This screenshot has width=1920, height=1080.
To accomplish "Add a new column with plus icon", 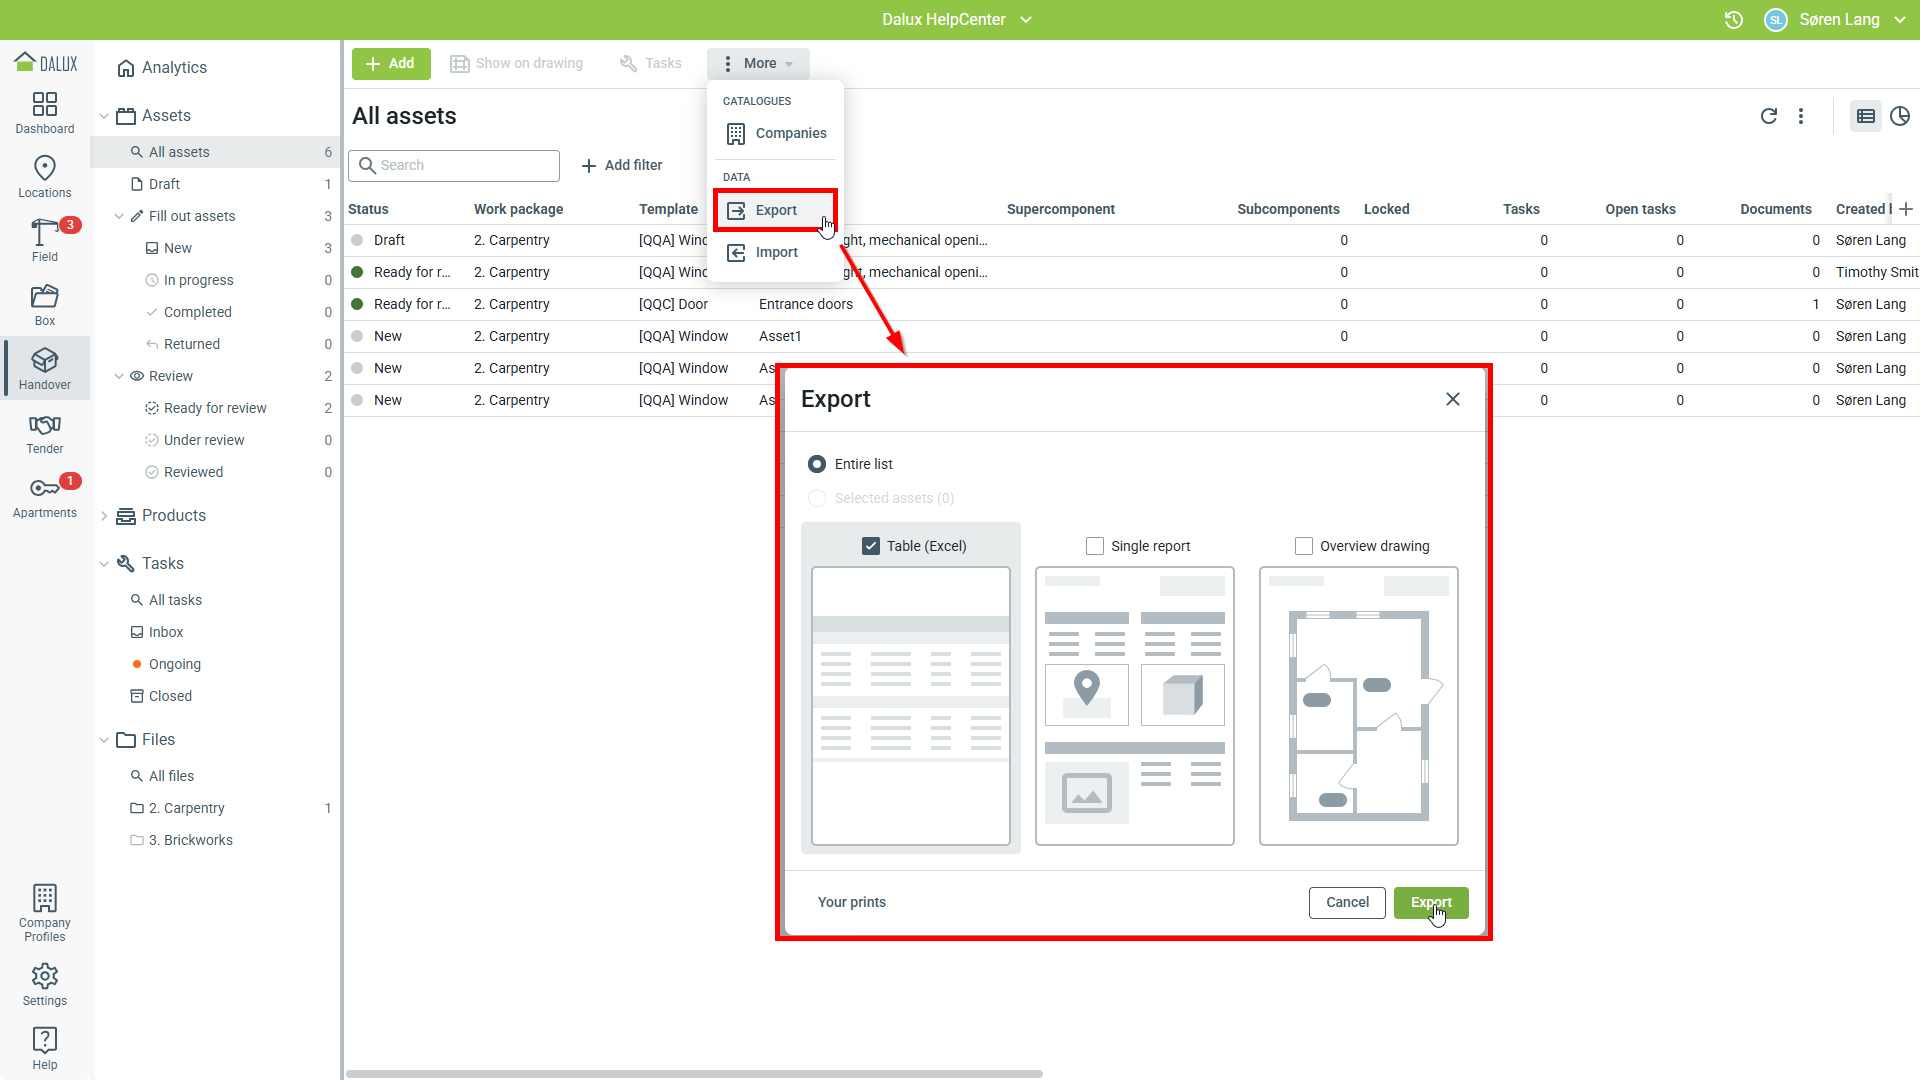I will [x=1906, y=209].
